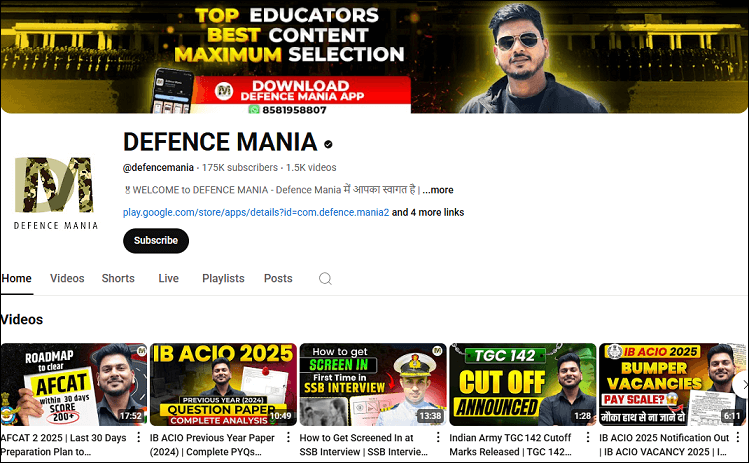Open 'IB ACIO 2025 Notification Out' video title

[664, 444]
